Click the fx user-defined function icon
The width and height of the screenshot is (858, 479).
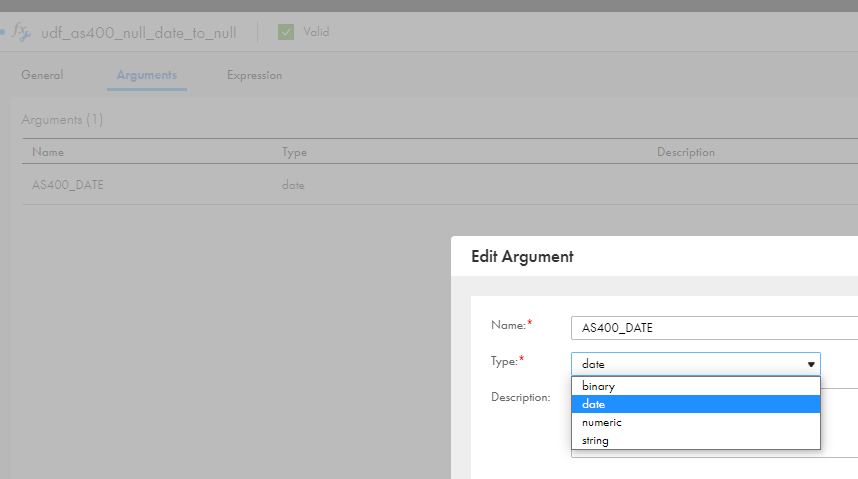[21, 32]
